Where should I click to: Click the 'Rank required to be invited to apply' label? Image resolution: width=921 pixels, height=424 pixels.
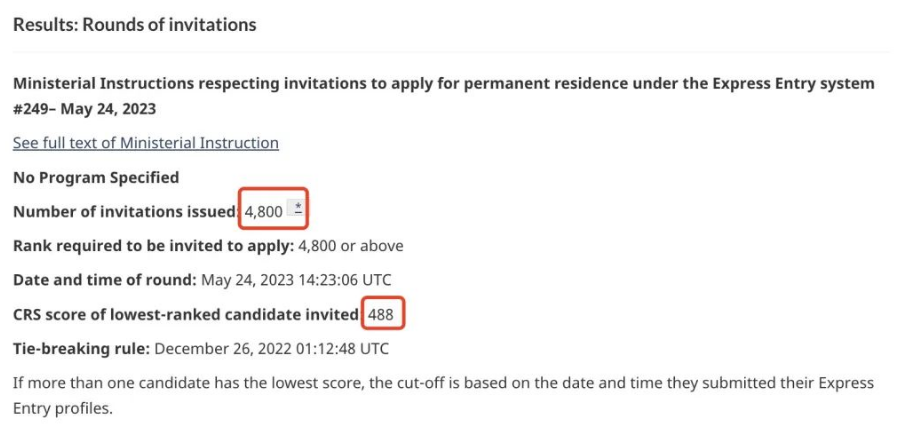tap(153, 245)
